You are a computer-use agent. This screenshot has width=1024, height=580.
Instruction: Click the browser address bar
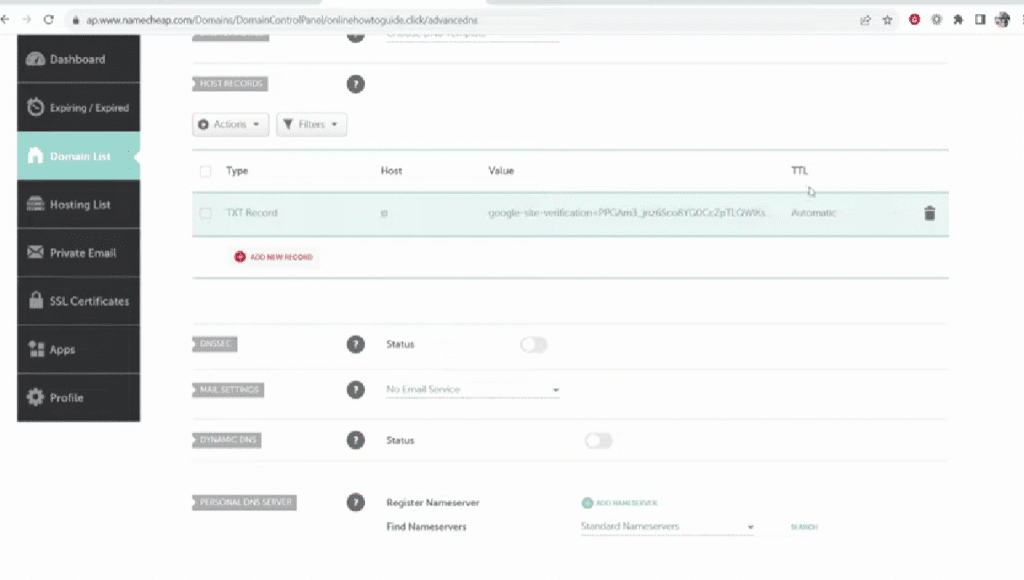coord(300,18)
